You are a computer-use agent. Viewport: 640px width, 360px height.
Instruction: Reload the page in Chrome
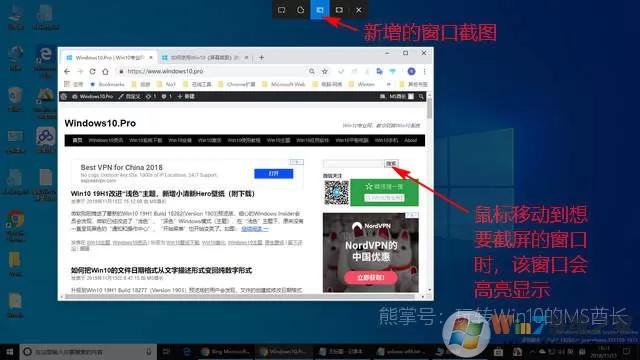pyautogui.click(x=93, y=71)
